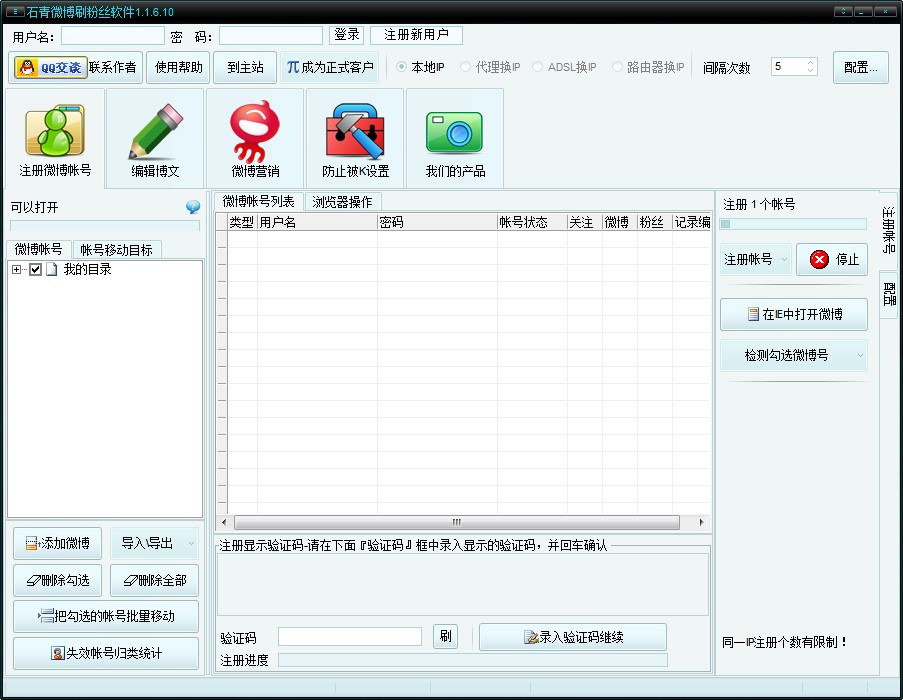The image size is (903, 700).
Task: Click the account list horizontal scrollbar
Action: point(456,522)
